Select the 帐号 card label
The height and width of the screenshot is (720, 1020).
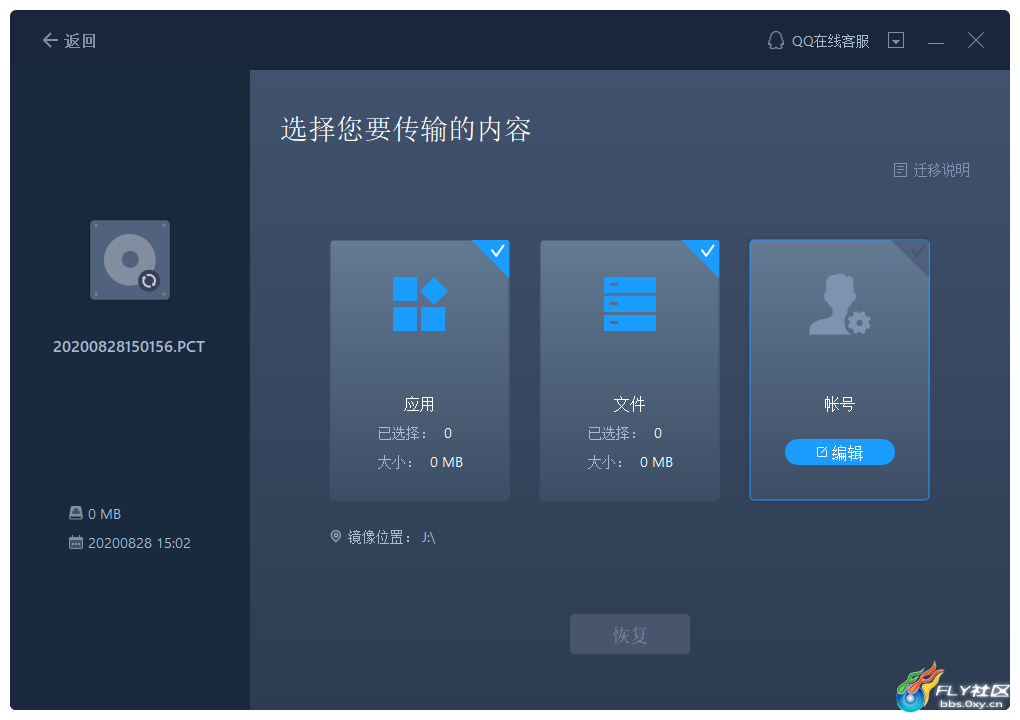[839, 404]
